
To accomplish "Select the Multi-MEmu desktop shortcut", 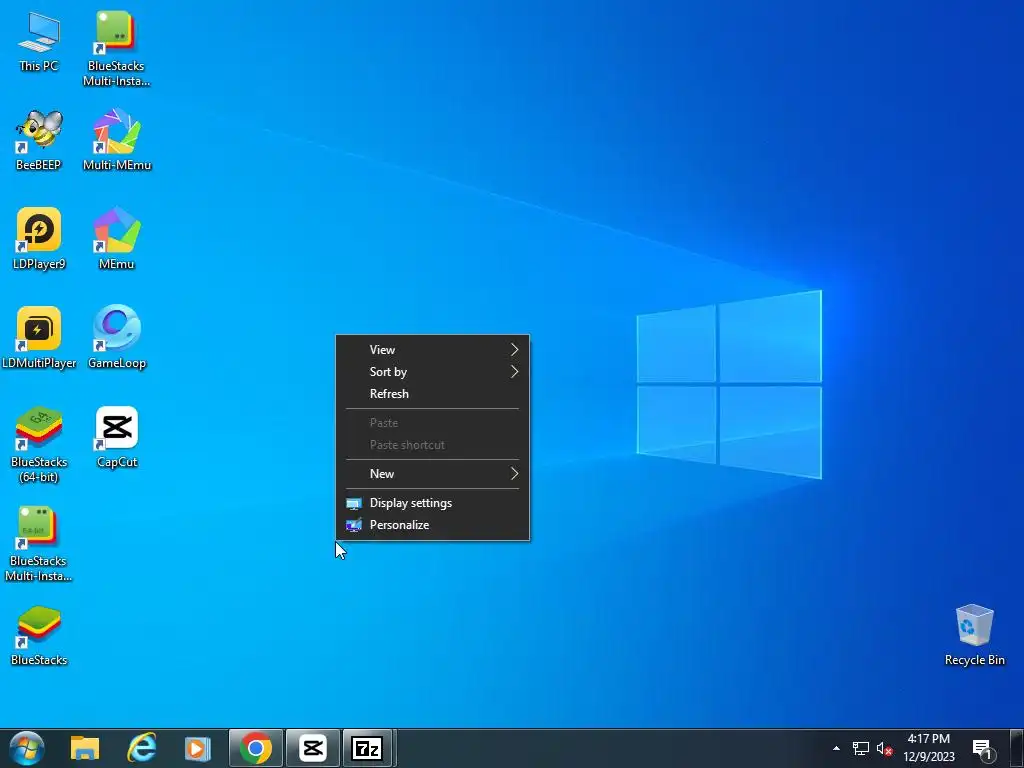I will [x=117, y=140].
